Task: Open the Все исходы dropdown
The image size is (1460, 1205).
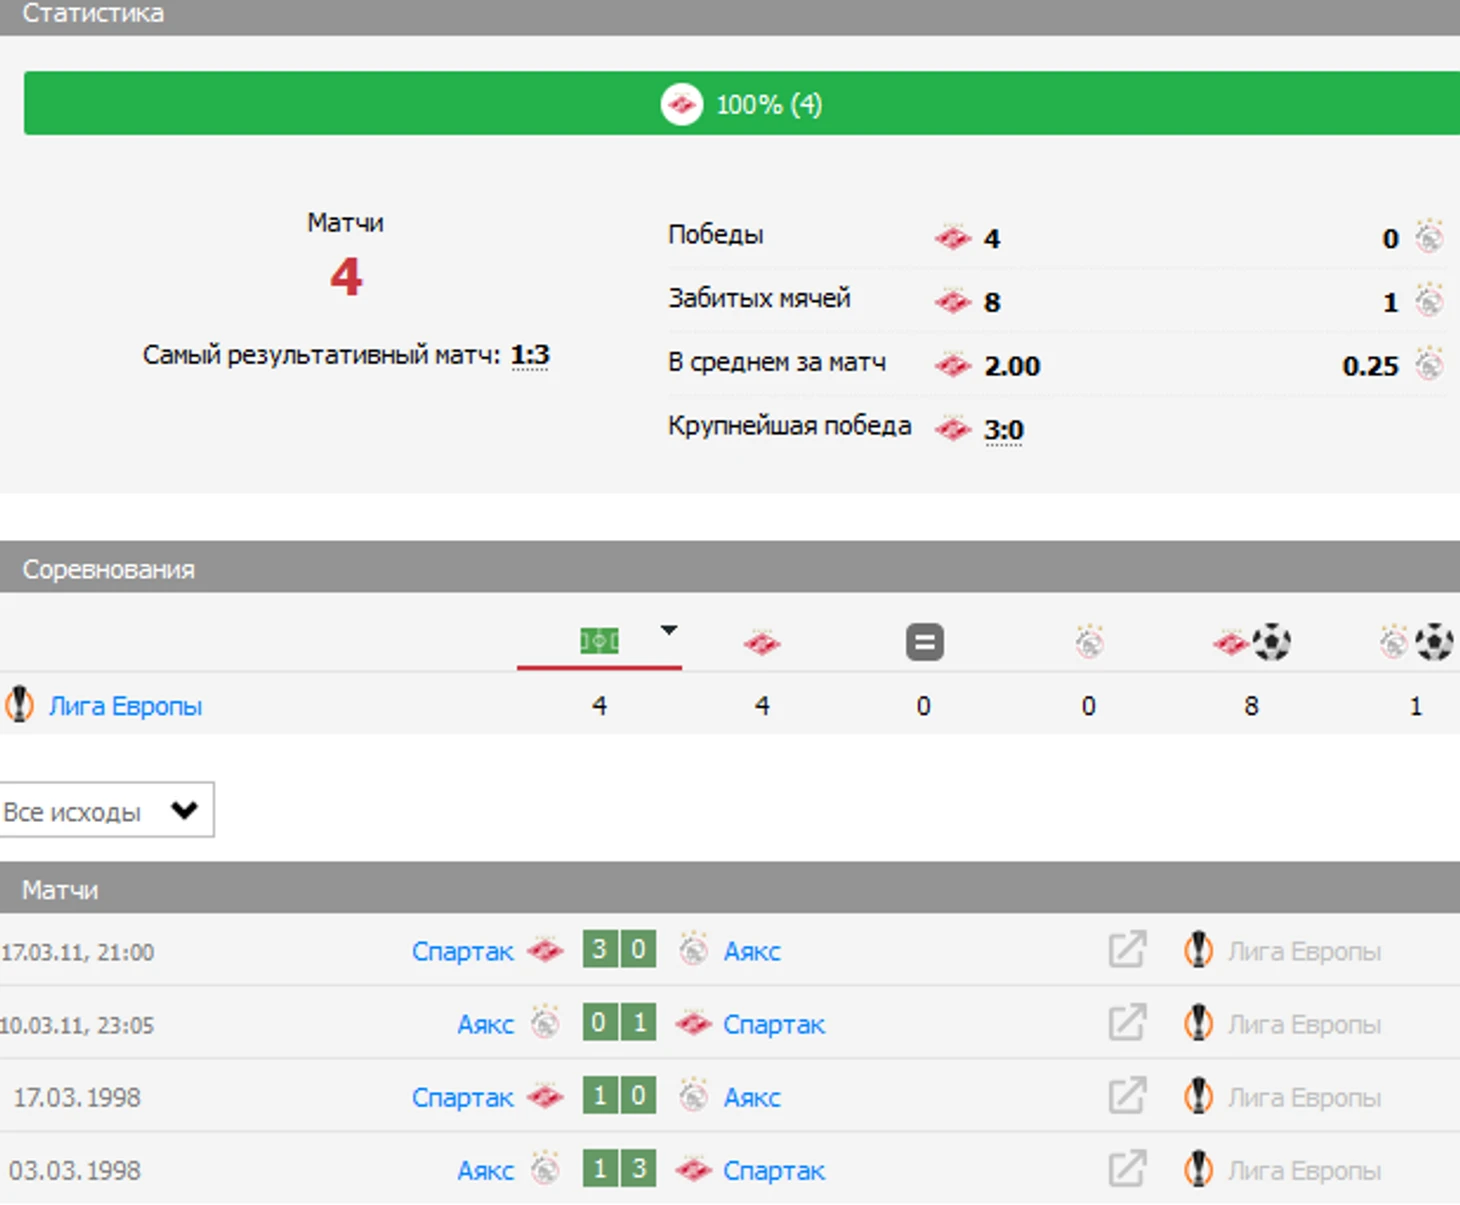Action: [105, 810]
